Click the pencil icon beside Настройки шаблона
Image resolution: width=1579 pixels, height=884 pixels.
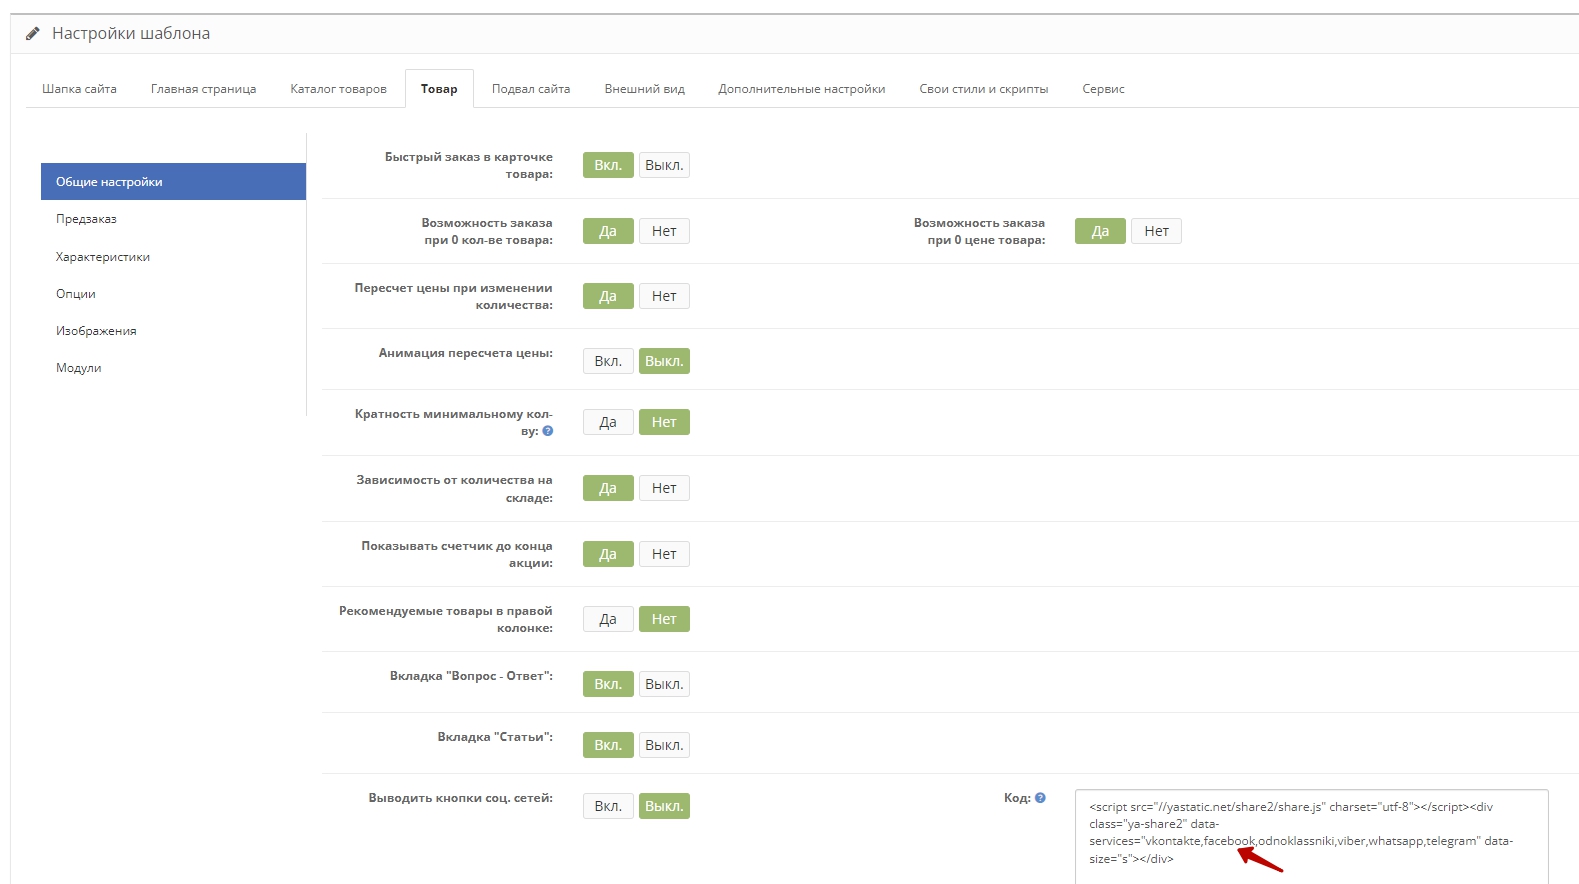click(x=33, y=34)
